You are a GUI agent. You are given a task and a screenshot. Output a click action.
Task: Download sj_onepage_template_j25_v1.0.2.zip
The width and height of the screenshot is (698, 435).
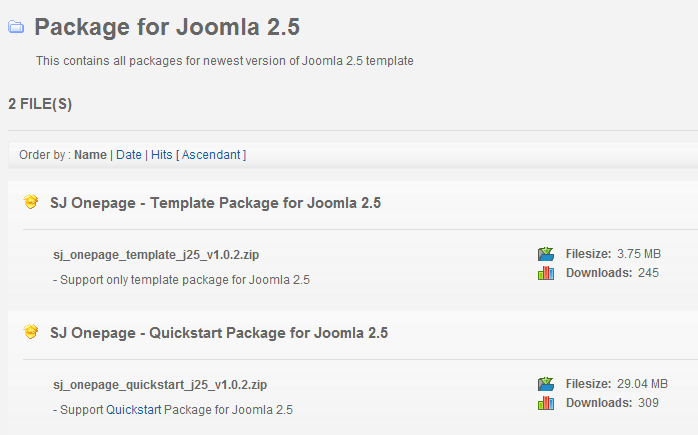click(x=156, y=255)
